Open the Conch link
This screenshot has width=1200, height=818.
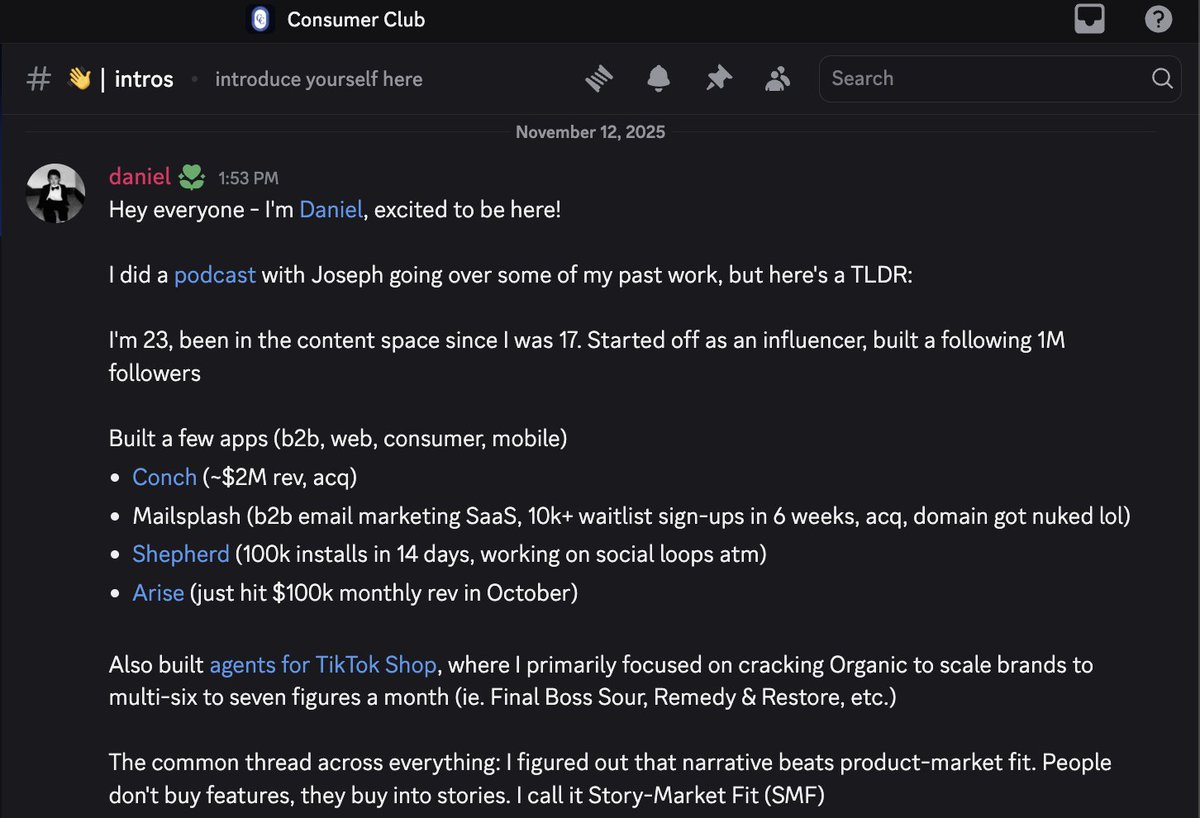[x=164, y=477]
